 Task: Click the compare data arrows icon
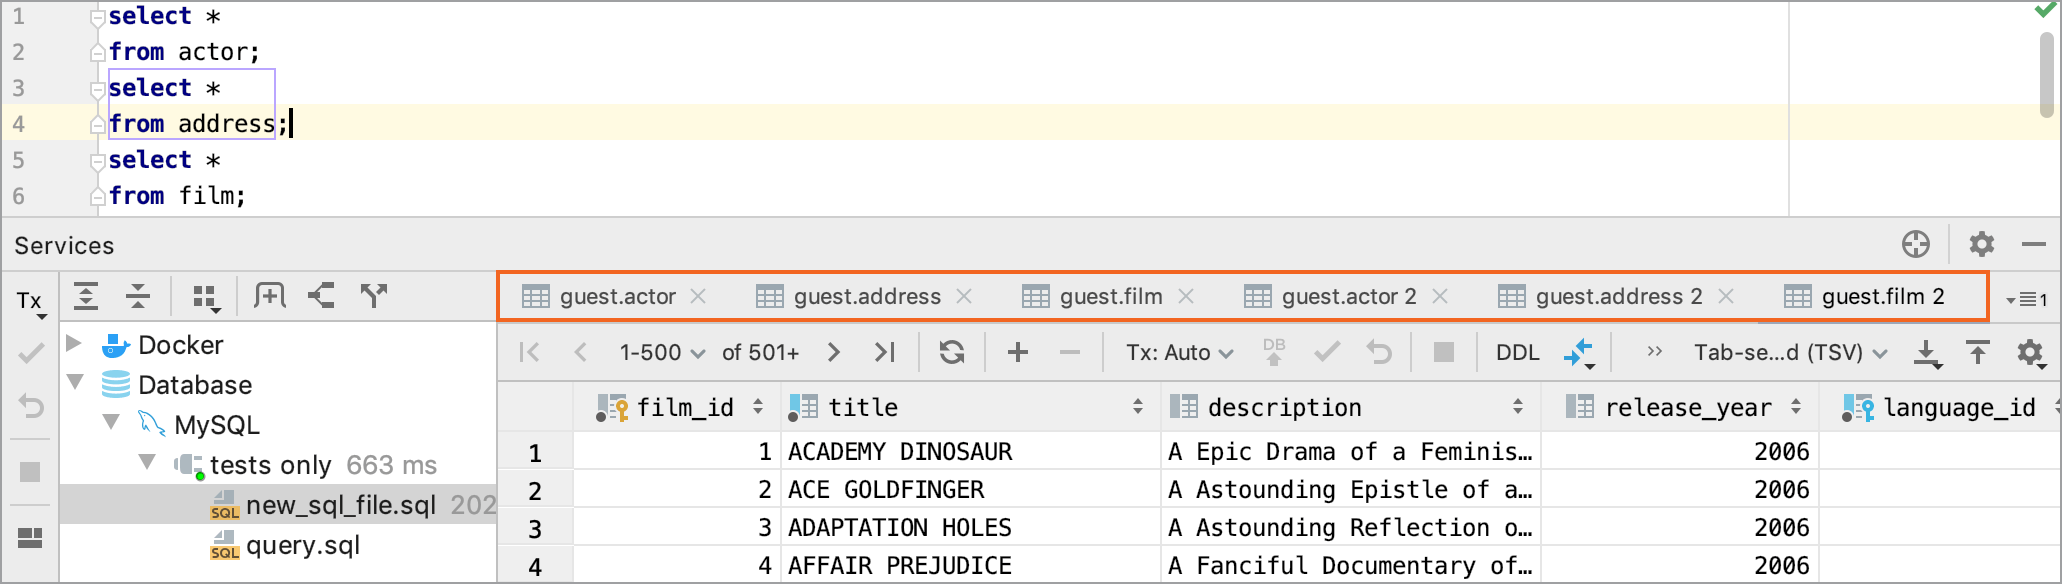[x=1579, y=353]
